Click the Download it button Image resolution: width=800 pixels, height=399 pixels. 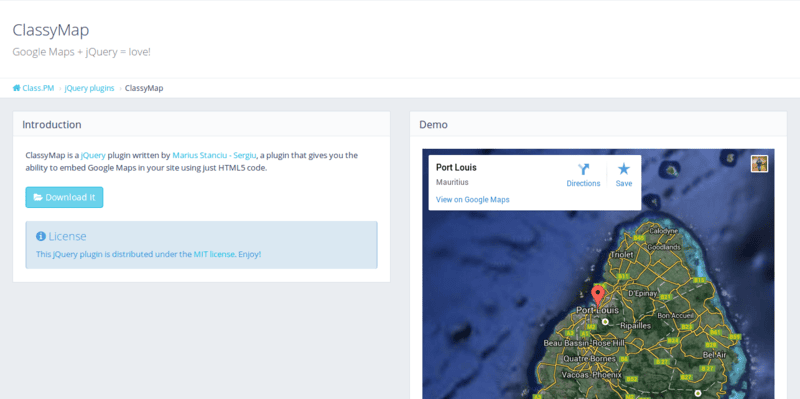pos(64,197)
